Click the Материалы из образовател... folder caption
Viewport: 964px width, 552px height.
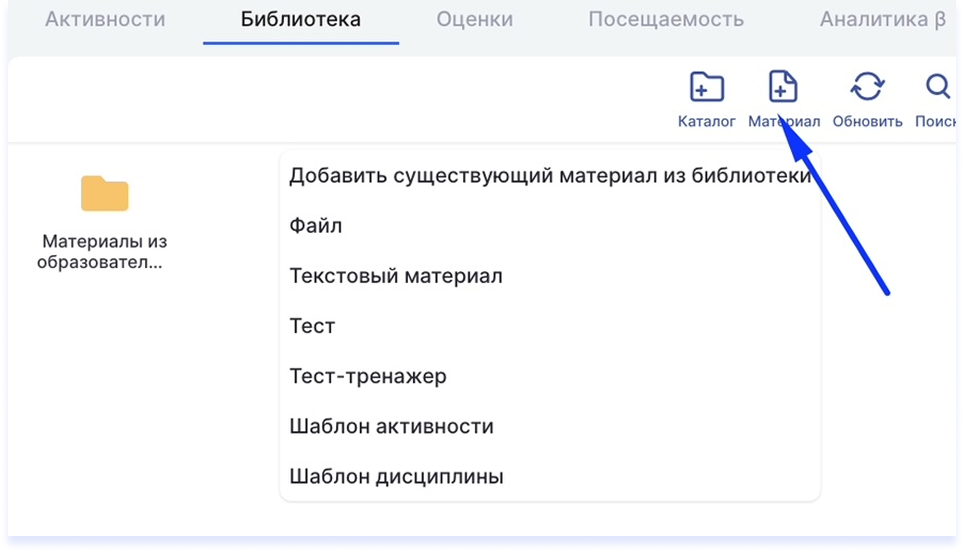pos(103,251)
